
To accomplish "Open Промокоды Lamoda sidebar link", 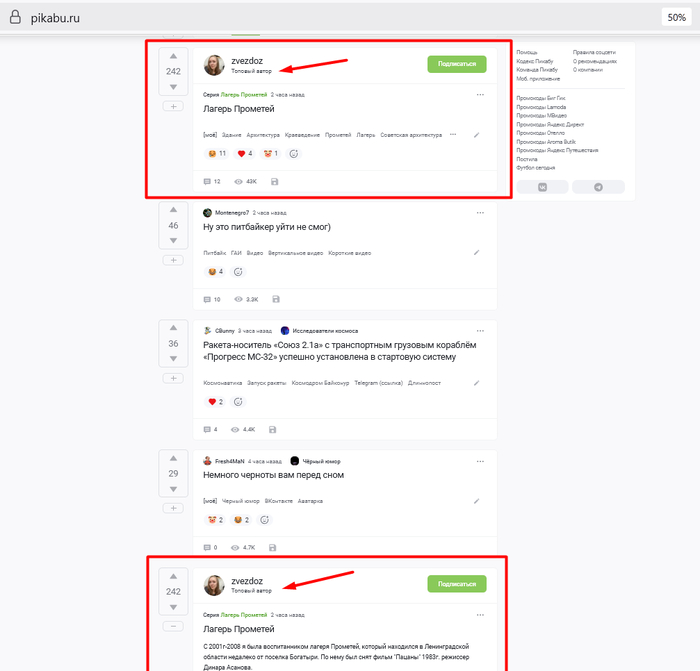I will click(541, 107).
